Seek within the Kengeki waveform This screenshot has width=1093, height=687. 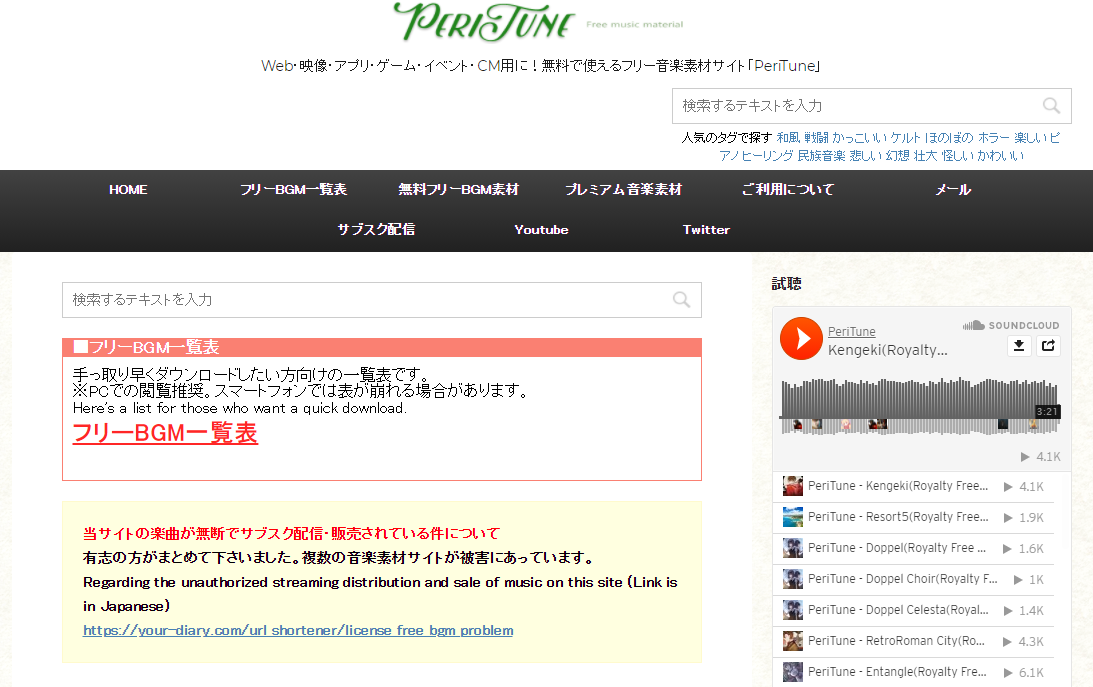(x=919, y=406)
